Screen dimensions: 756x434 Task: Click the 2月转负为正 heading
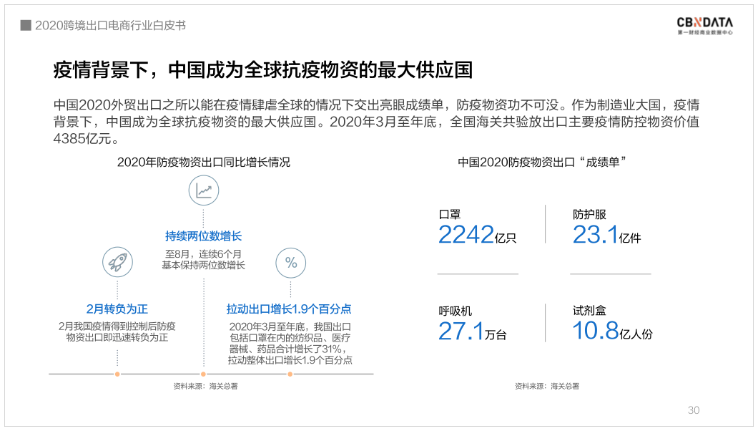coord(117,309)
